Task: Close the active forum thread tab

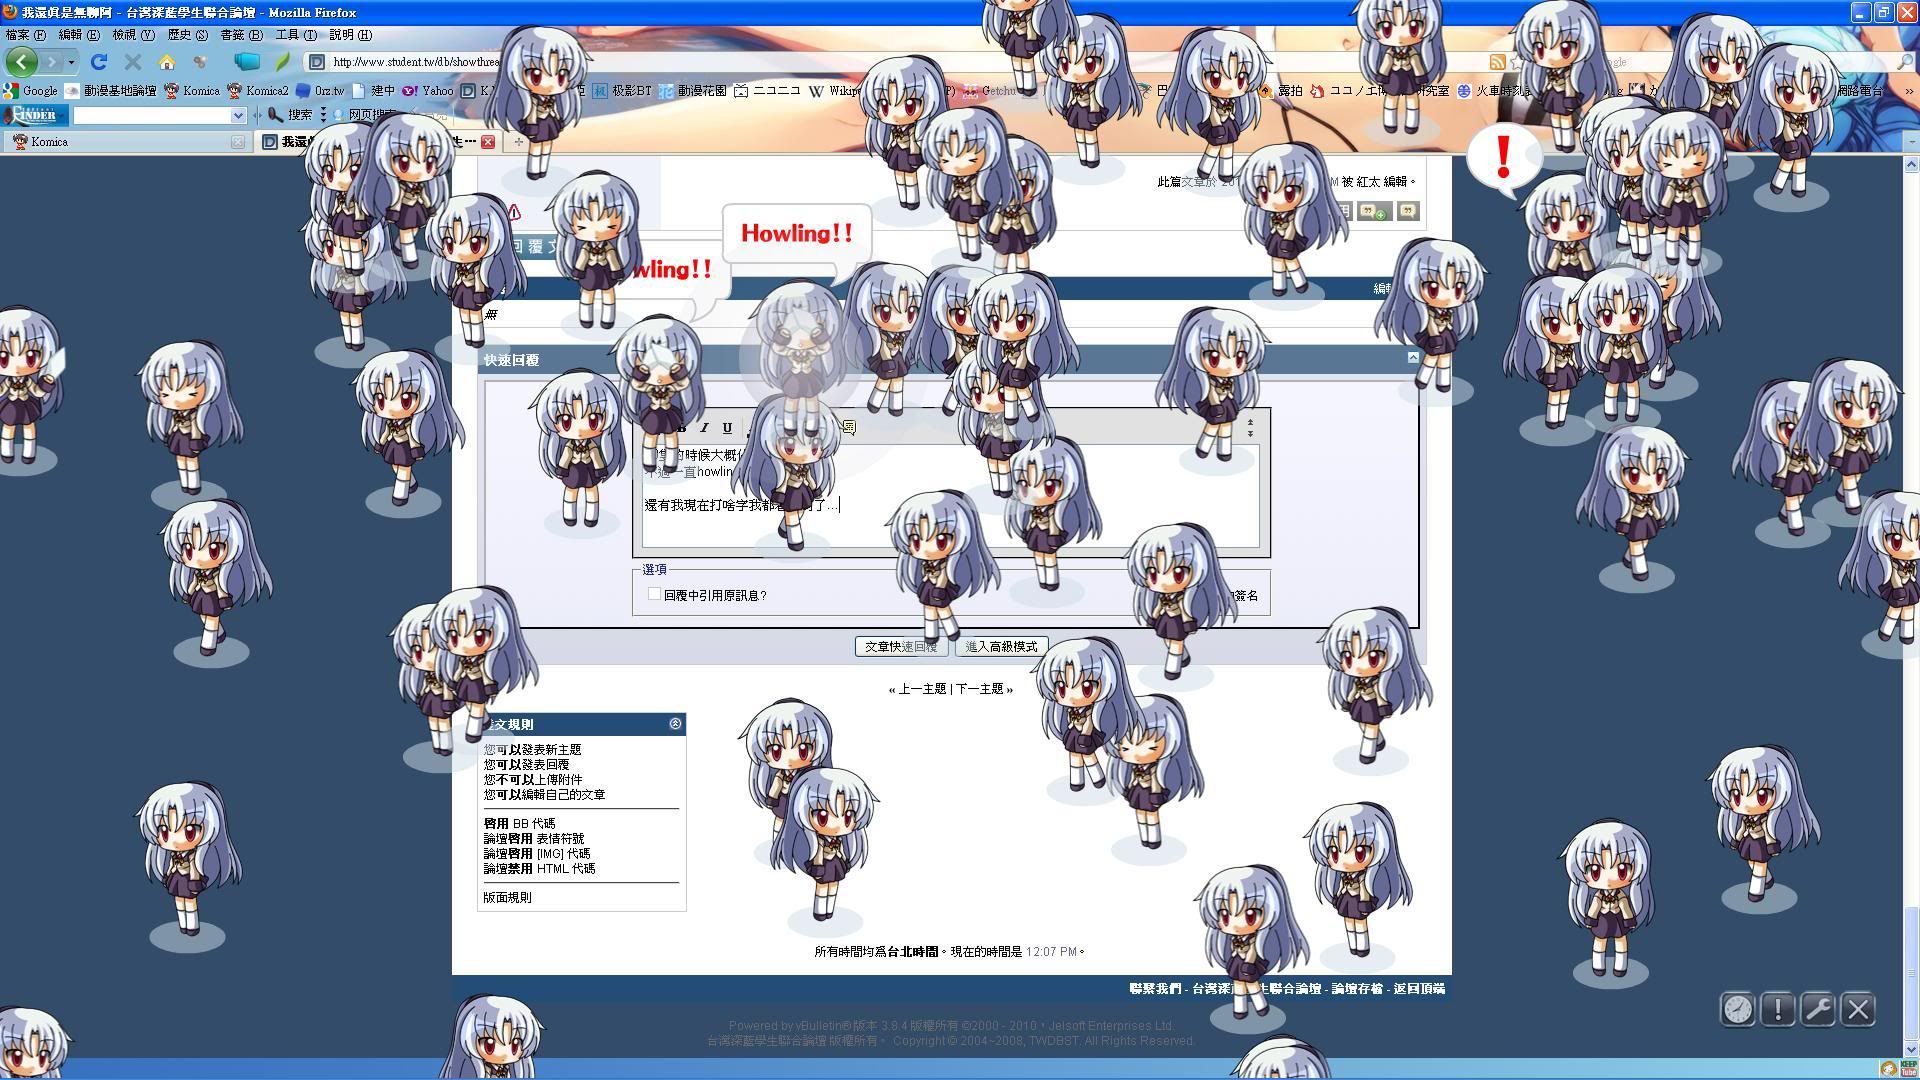Action: (x=488, y=142)
